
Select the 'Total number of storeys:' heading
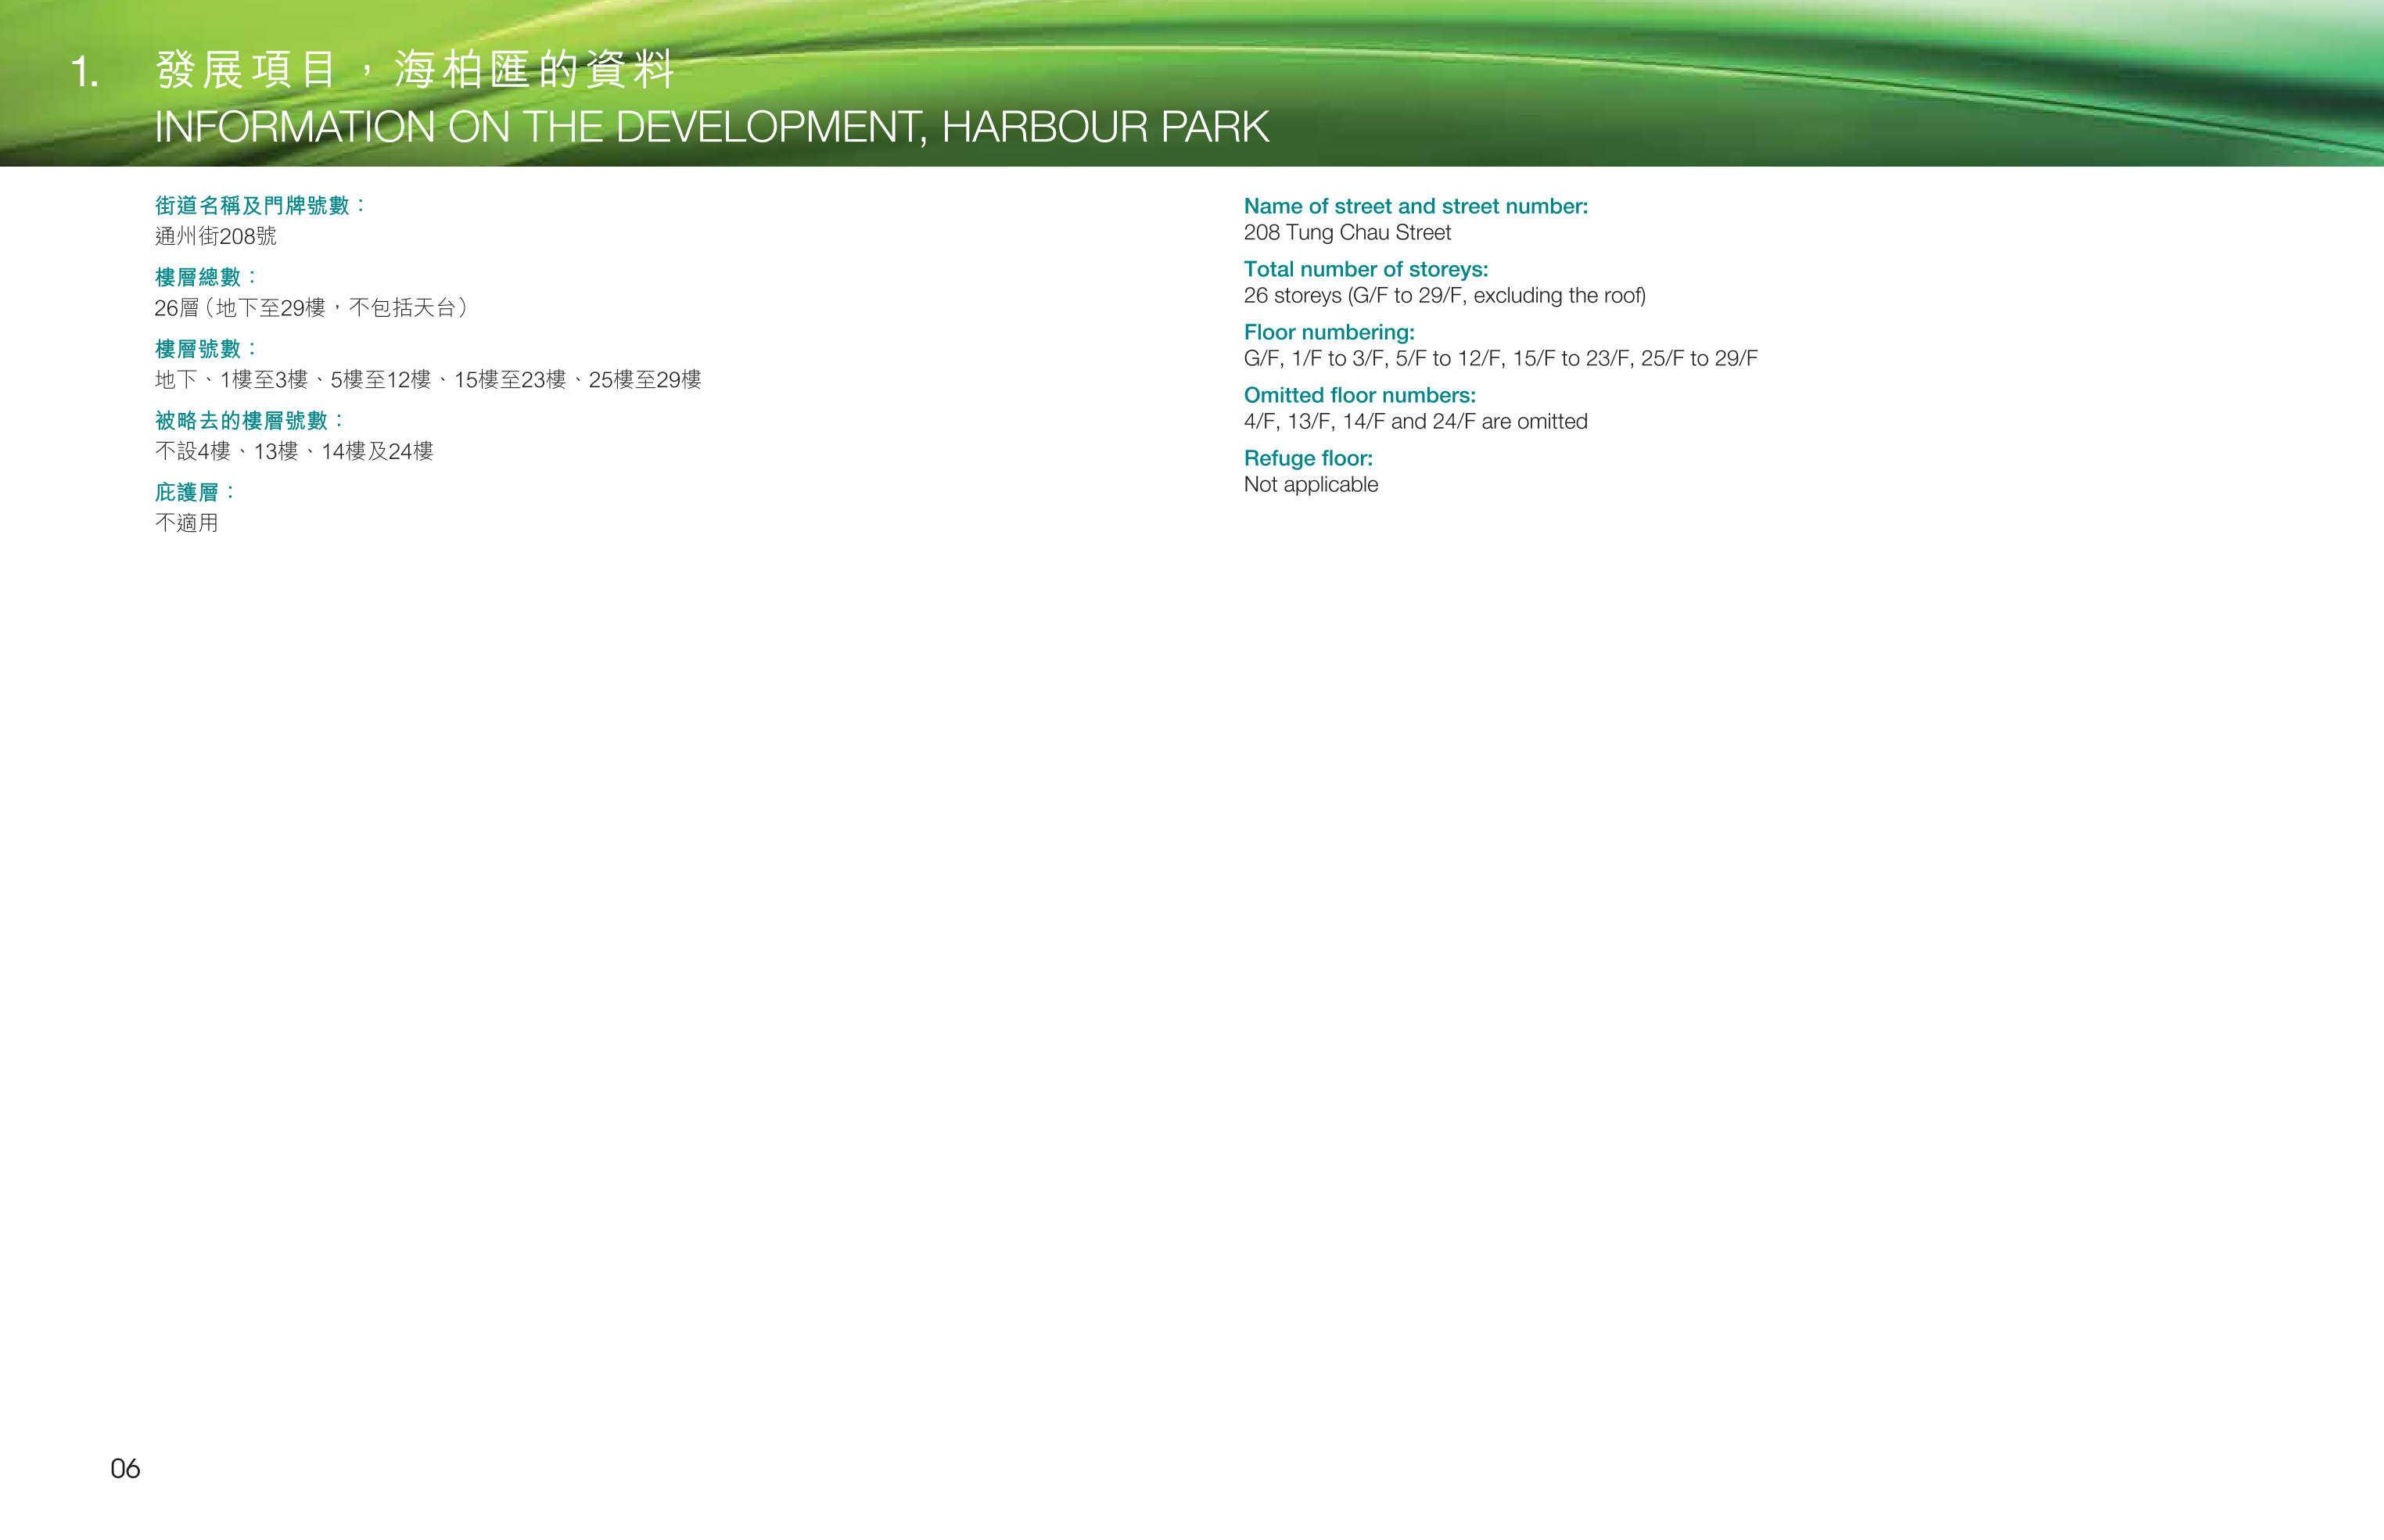click(1365, 269)
